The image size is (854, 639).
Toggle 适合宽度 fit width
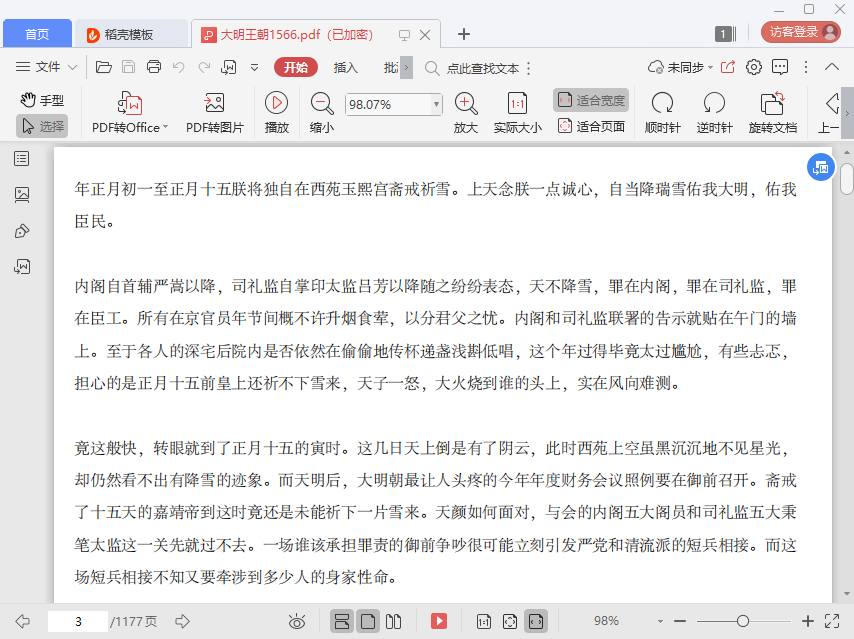(x=591, y=100)
